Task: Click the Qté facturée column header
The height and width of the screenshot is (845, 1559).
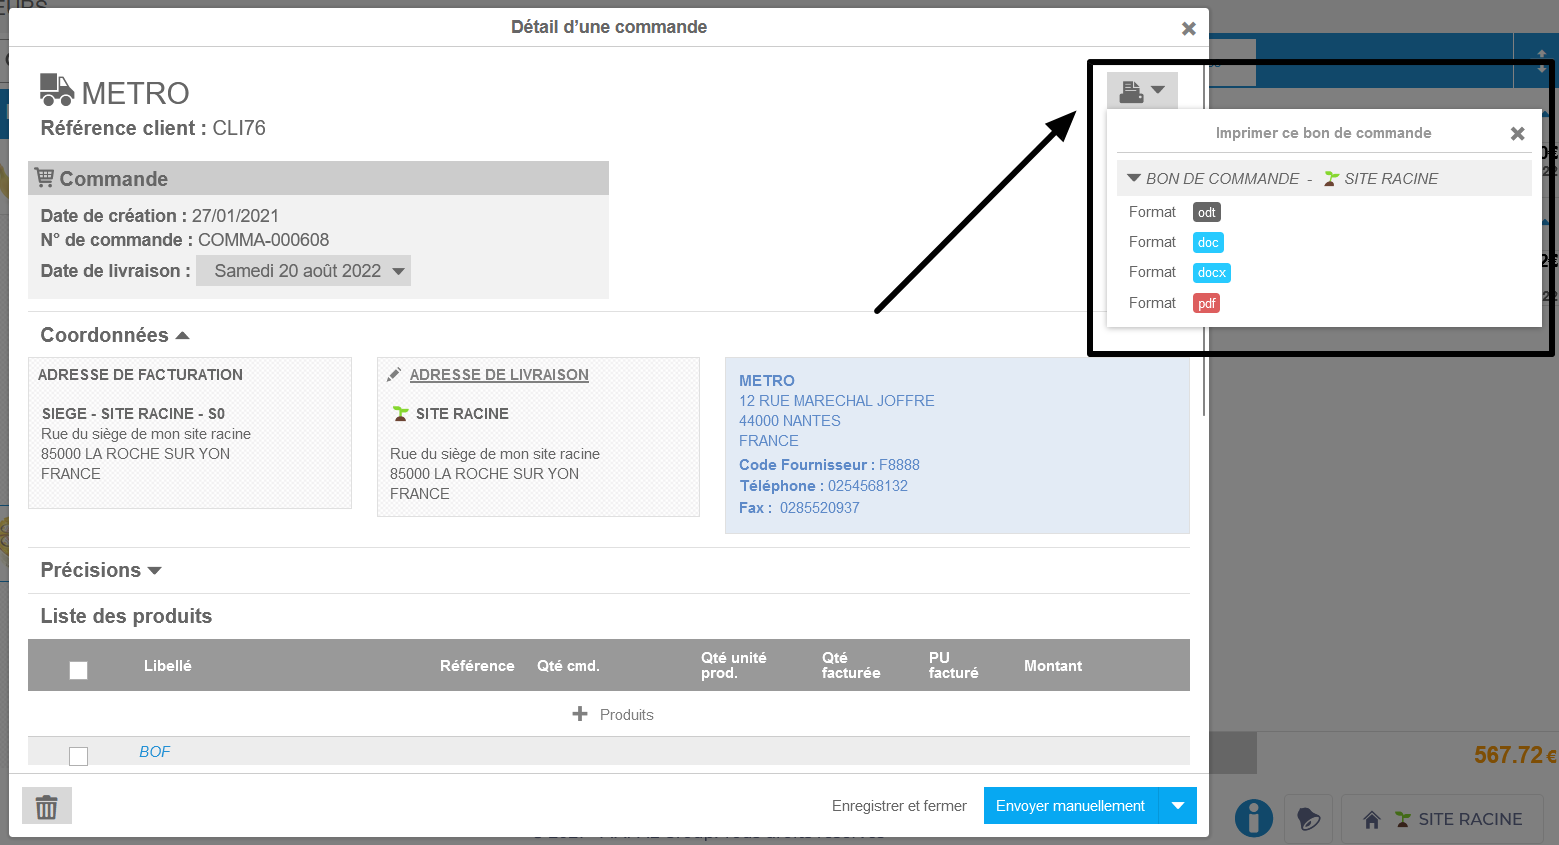Action: [x=851, y=666]
